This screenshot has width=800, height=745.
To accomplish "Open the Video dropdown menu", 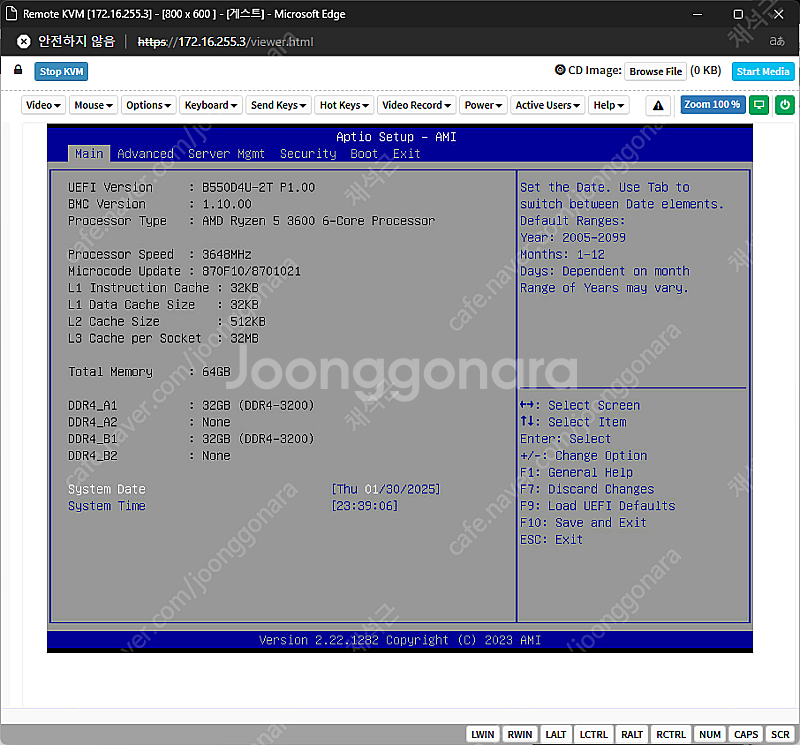I will (x=43, y=105).
